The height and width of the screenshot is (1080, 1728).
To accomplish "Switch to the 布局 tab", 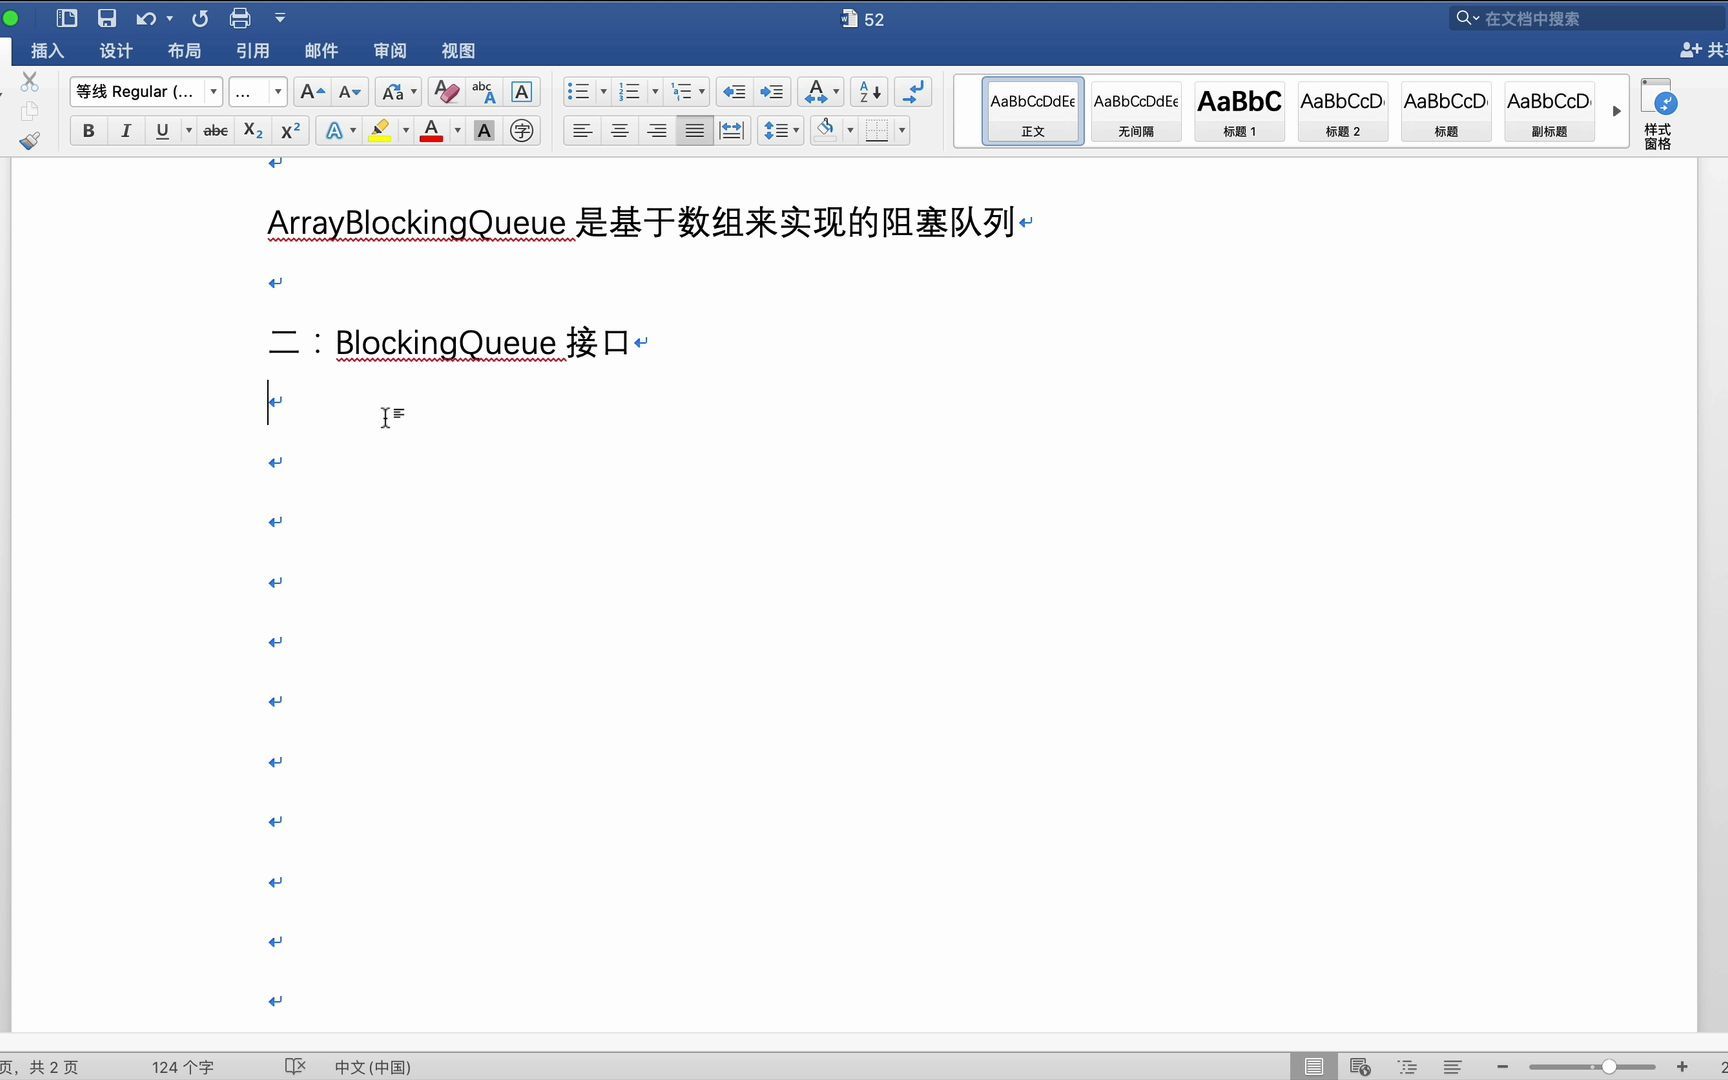I will tap(184, 51).
